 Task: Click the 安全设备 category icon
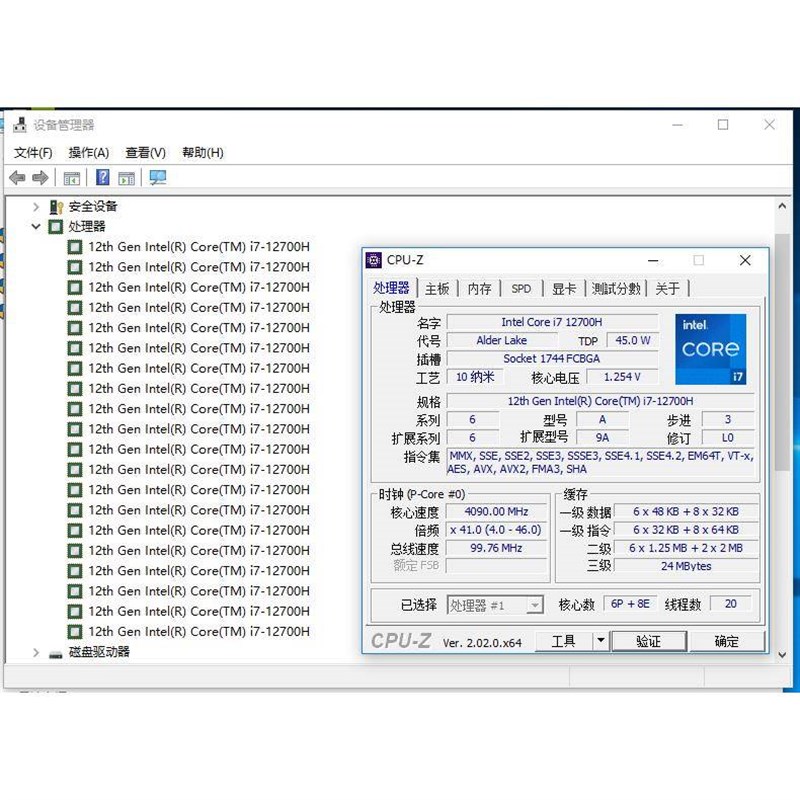click(56, 207)
